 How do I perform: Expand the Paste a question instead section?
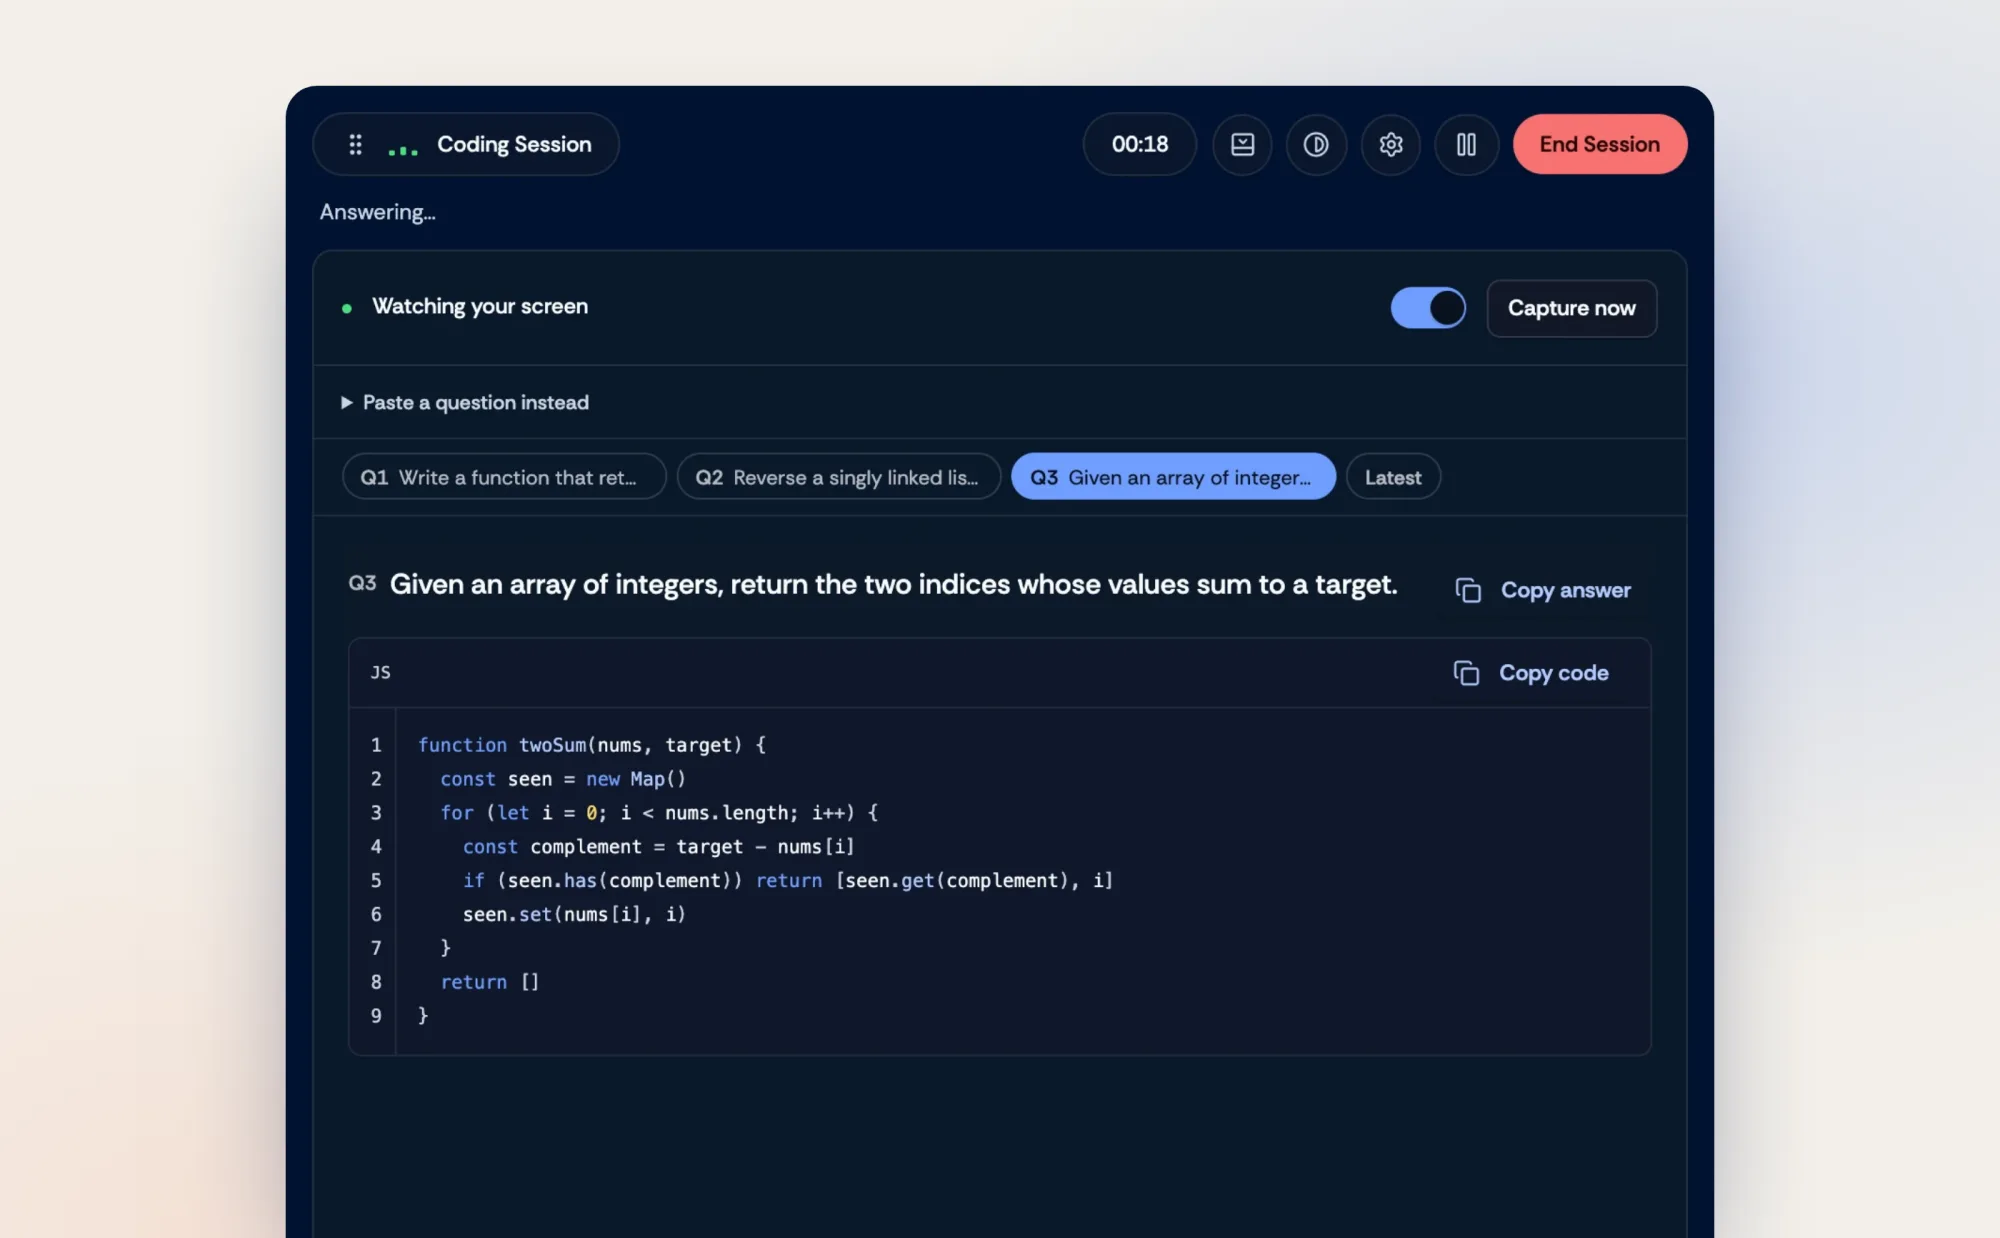coord(465,402)
